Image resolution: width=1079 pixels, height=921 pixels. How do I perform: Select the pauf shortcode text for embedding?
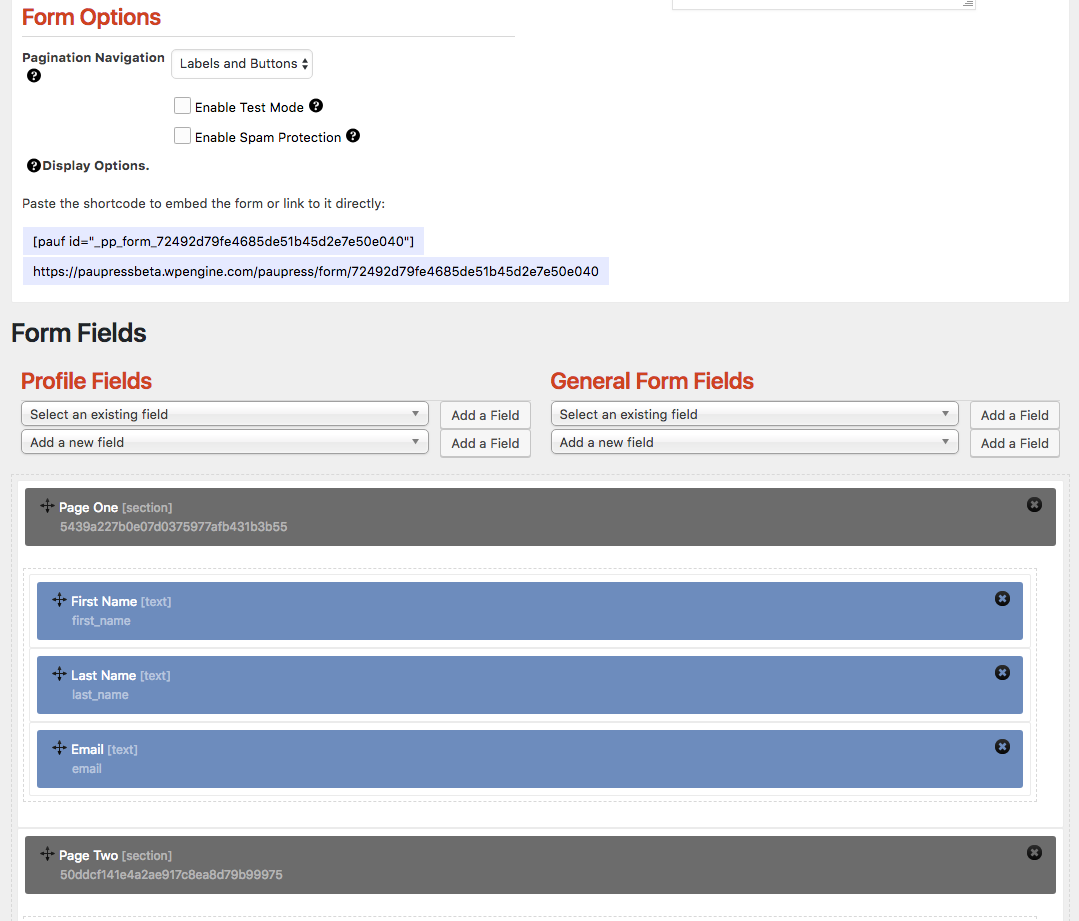click(222, 240)
